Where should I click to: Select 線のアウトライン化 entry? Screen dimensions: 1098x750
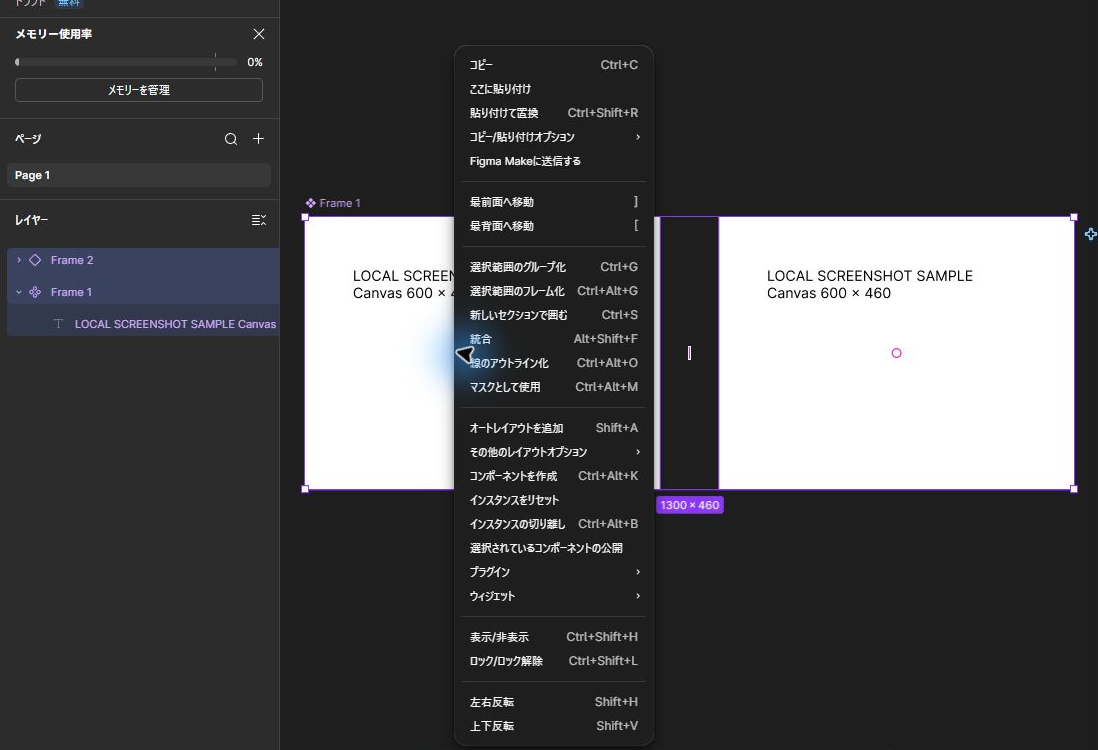[x=554, y=363]
